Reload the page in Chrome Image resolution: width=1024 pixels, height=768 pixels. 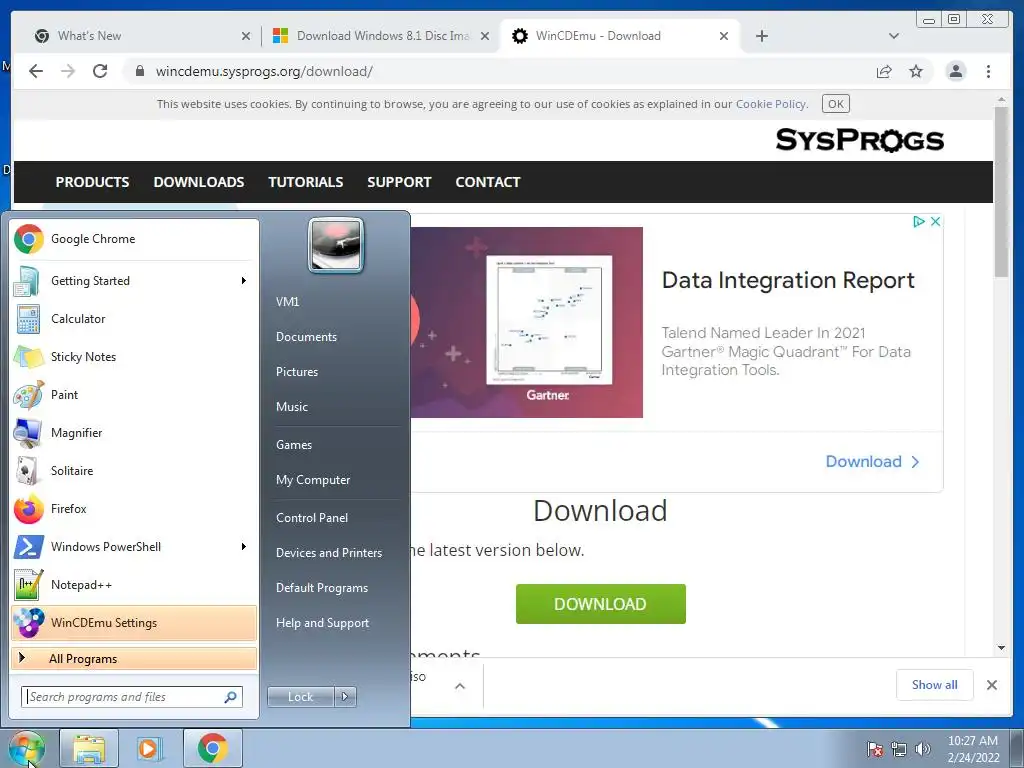click(x=100, y=71)
